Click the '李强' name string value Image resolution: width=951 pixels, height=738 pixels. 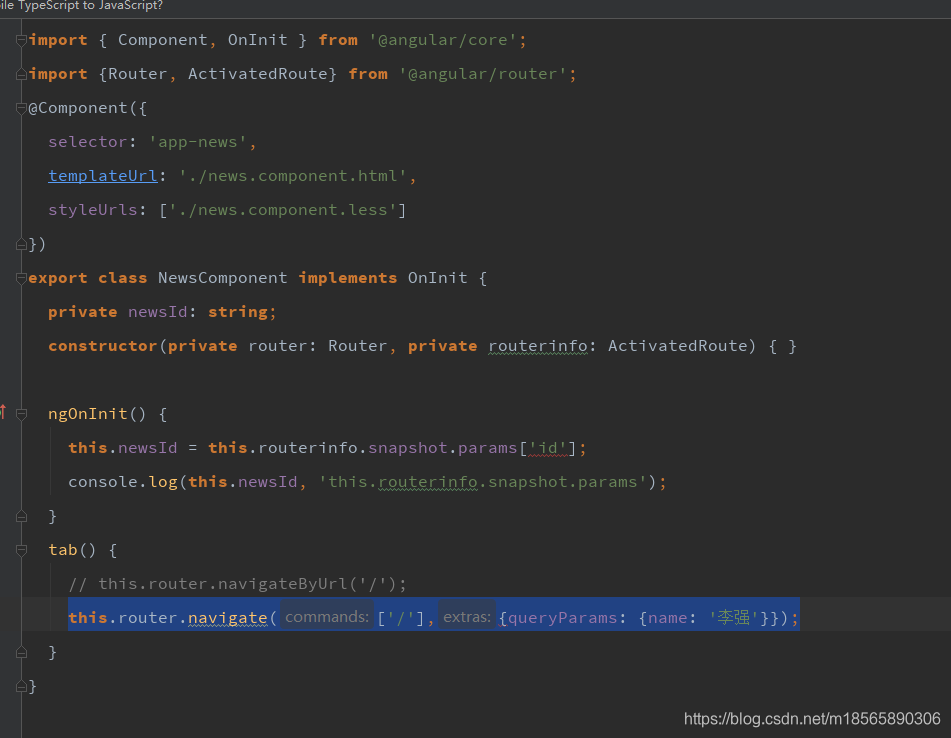[733, 617]
